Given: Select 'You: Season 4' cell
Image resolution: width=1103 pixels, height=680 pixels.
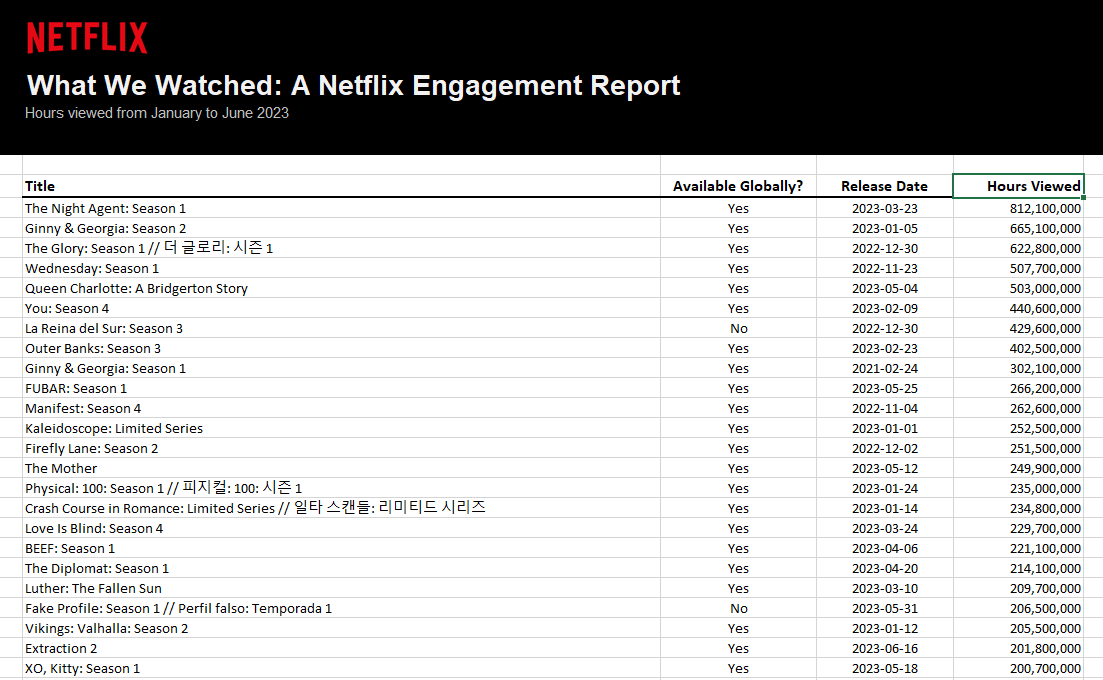Looking at the screenshot, I should pos(341,309).
